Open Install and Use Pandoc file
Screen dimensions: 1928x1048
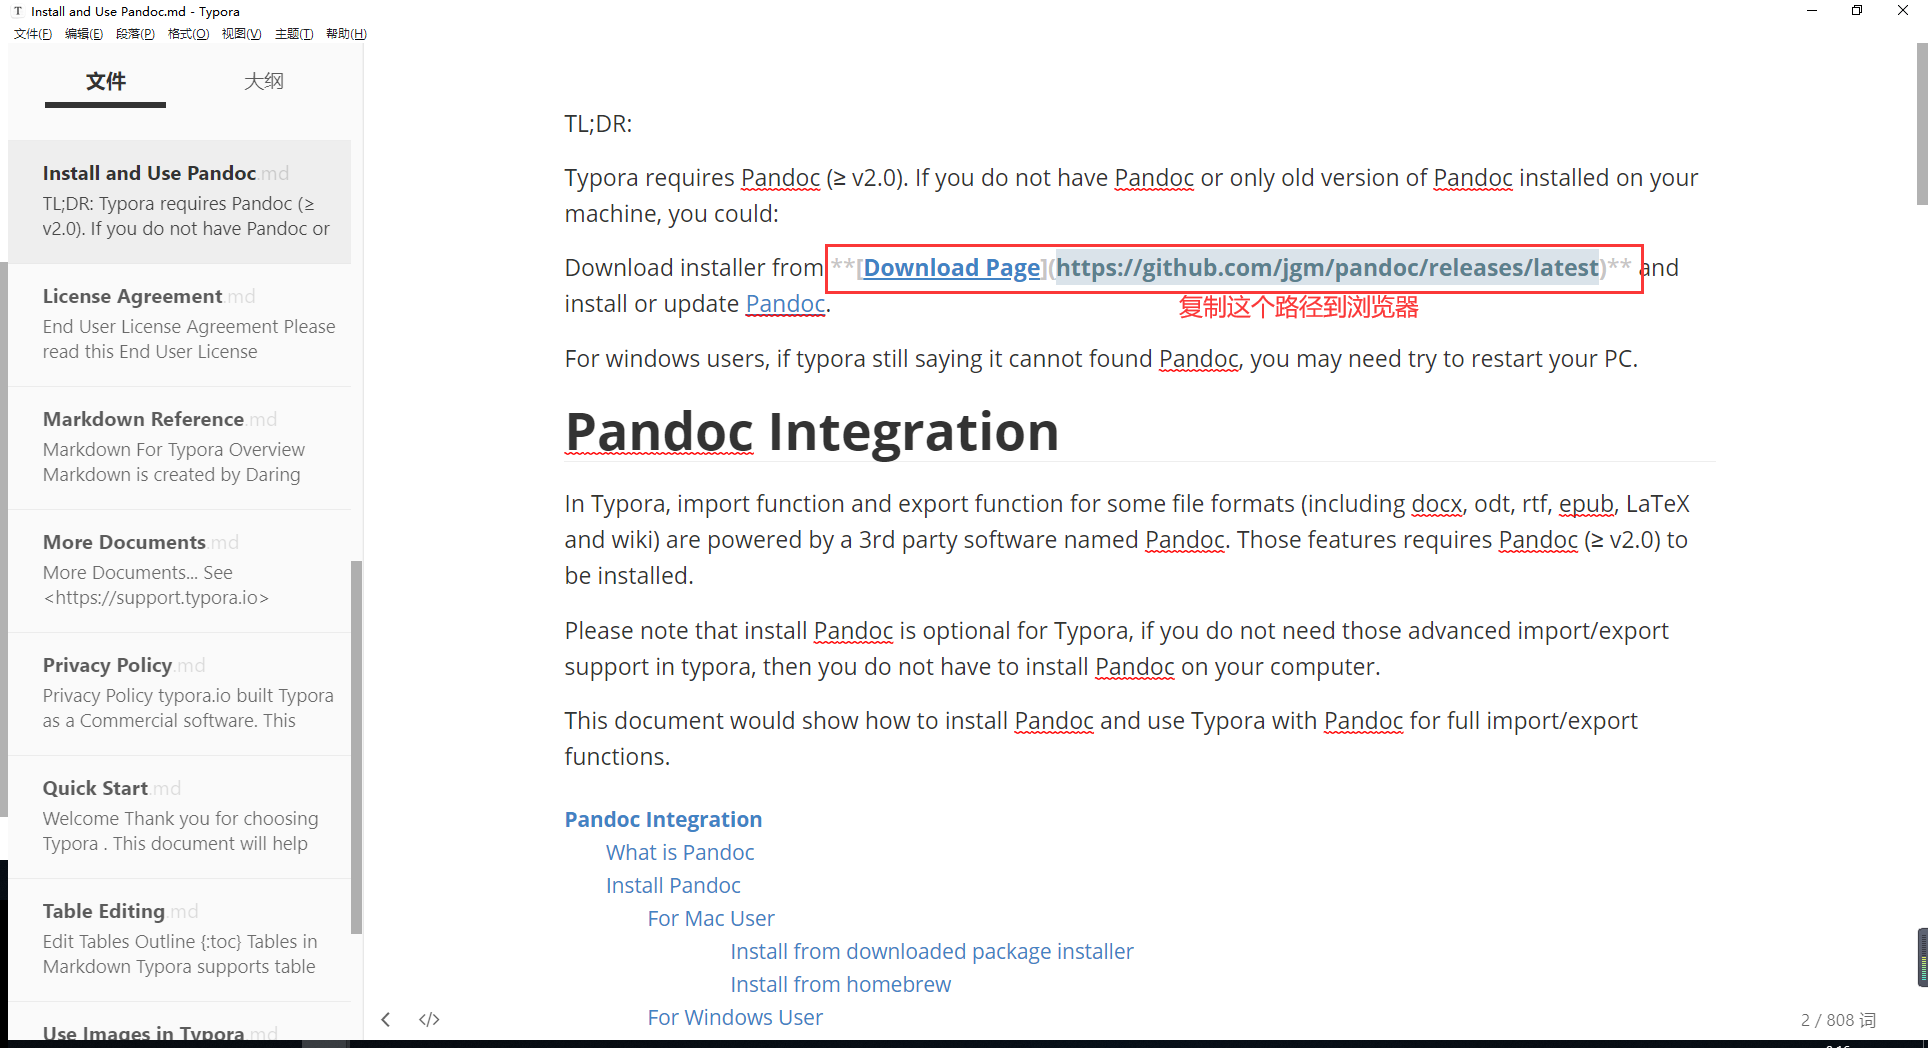tap(180, 201)
